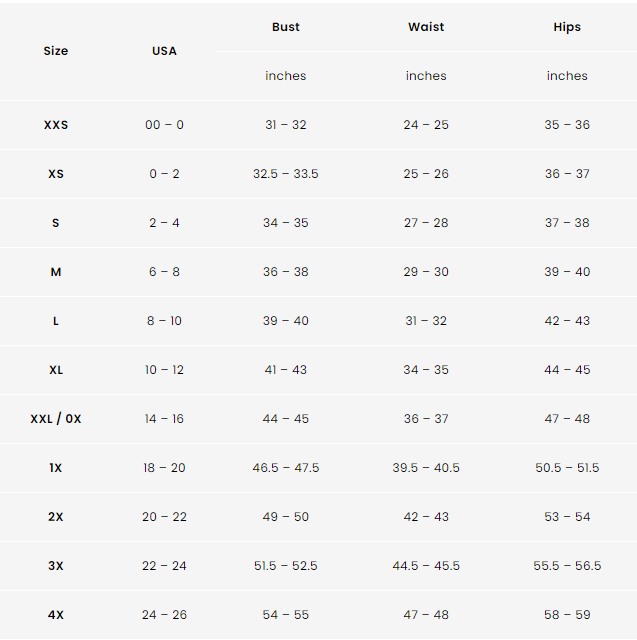The width and height of the screenshot is (637, 640).
Task: Click the XS size label
Action: pos(56,174)
